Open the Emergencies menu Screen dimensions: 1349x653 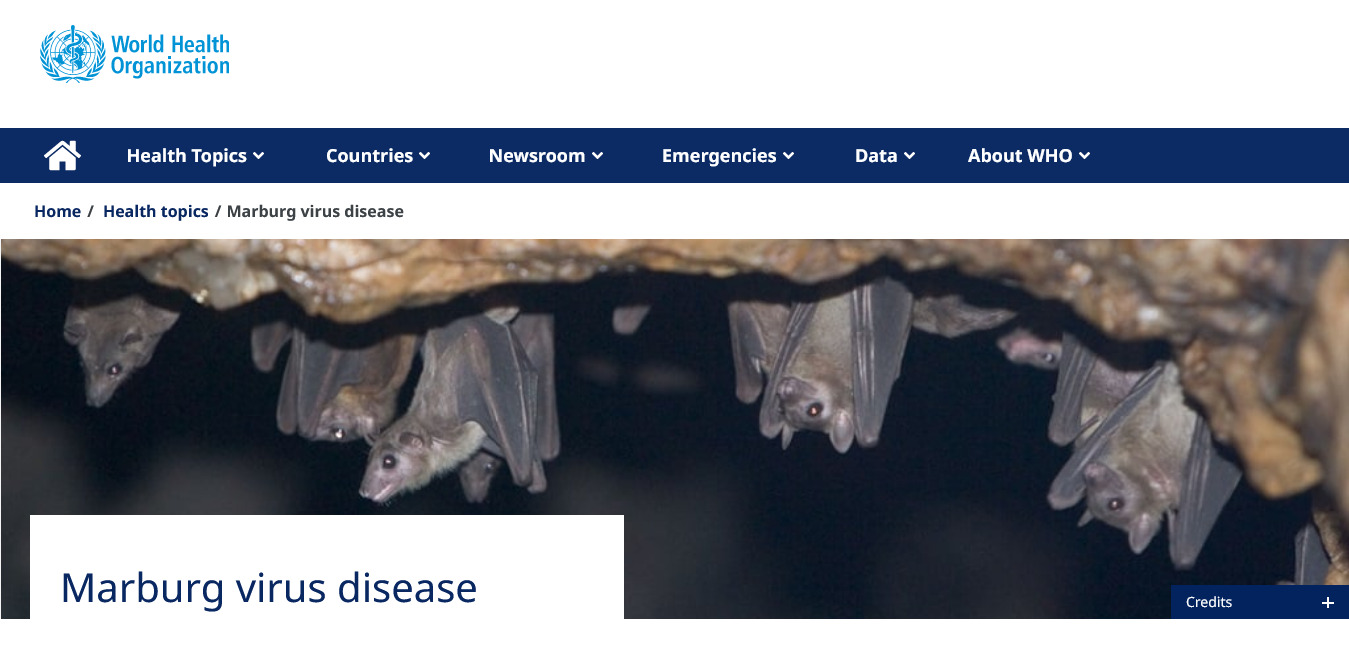pyautogui.click(x=728, y=155)
